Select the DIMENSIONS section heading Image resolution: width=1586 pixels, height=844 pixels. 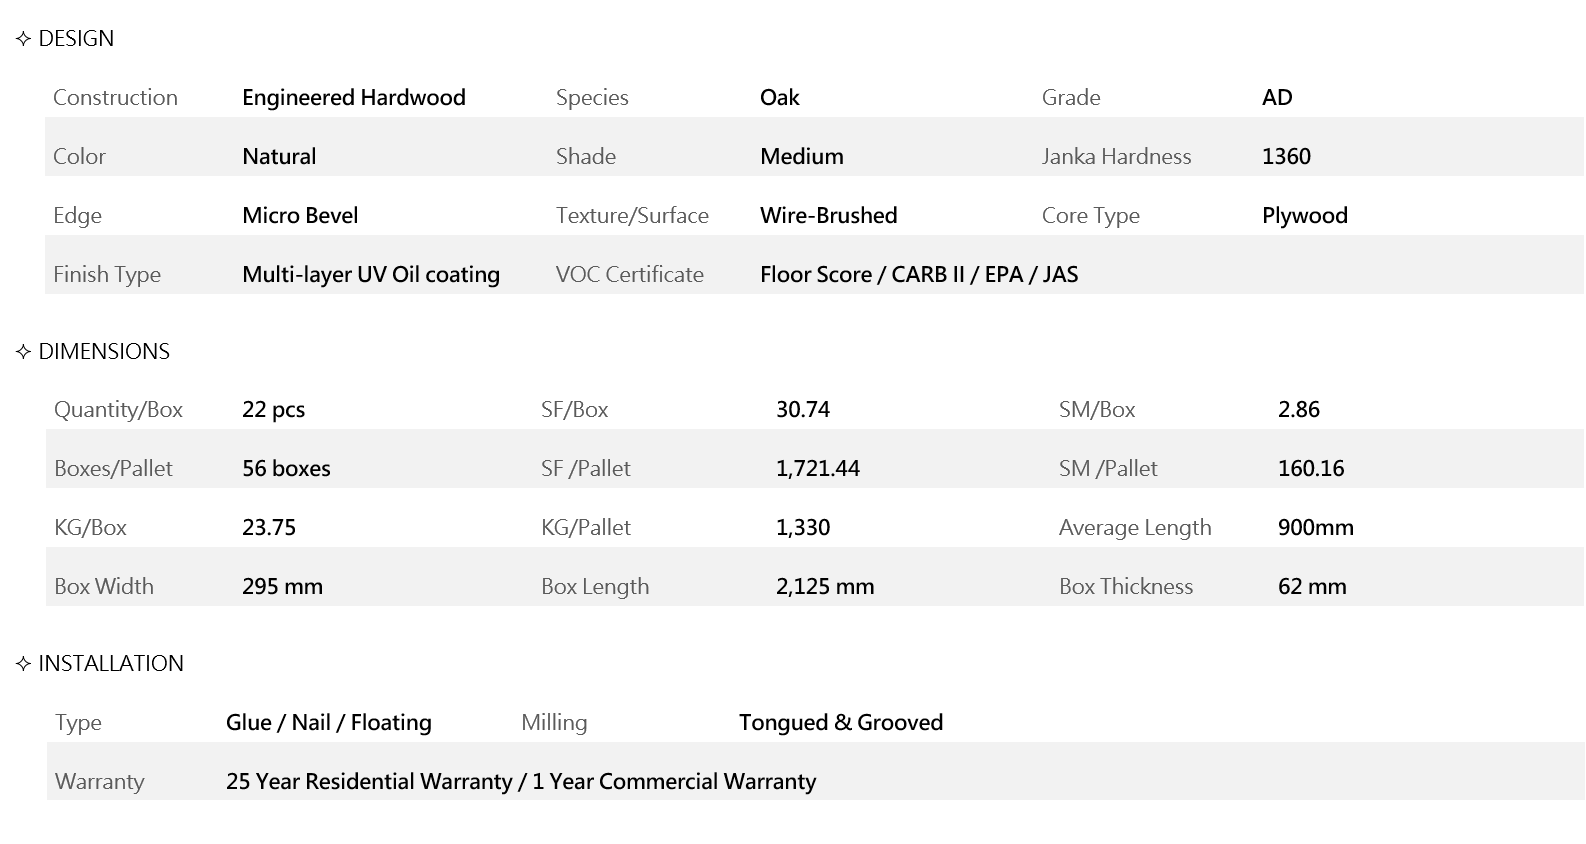pos(104,352)
